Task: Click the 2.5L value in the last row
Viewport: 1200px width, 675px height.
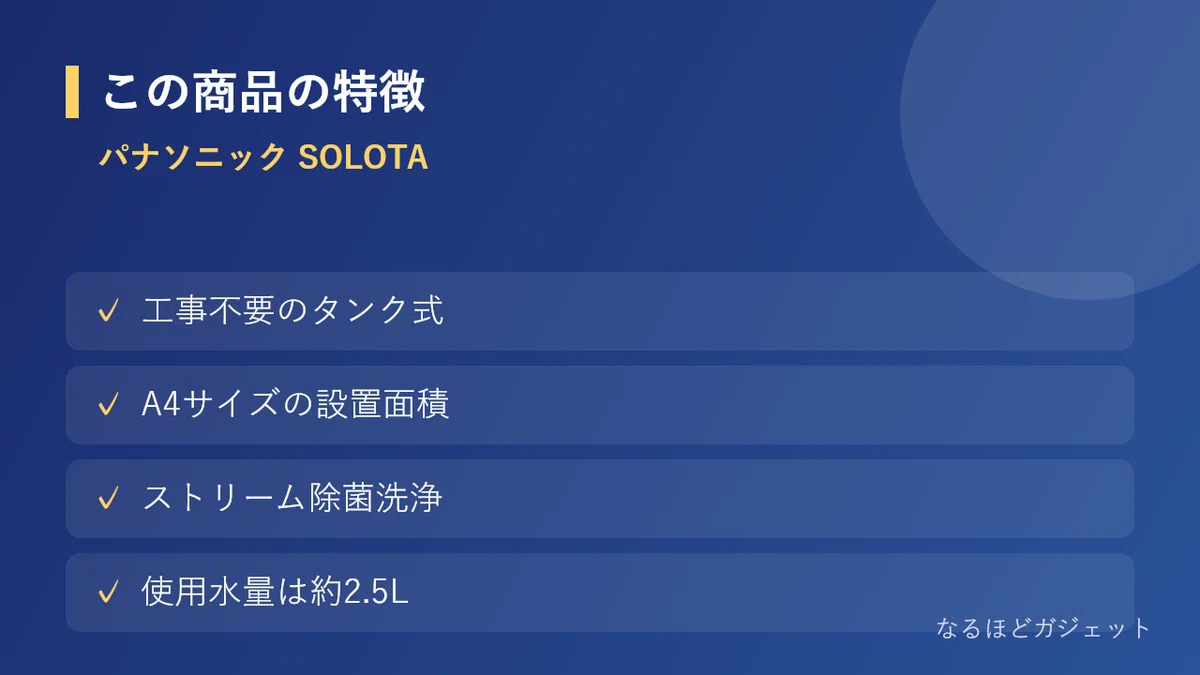Action: coord(376,593)
